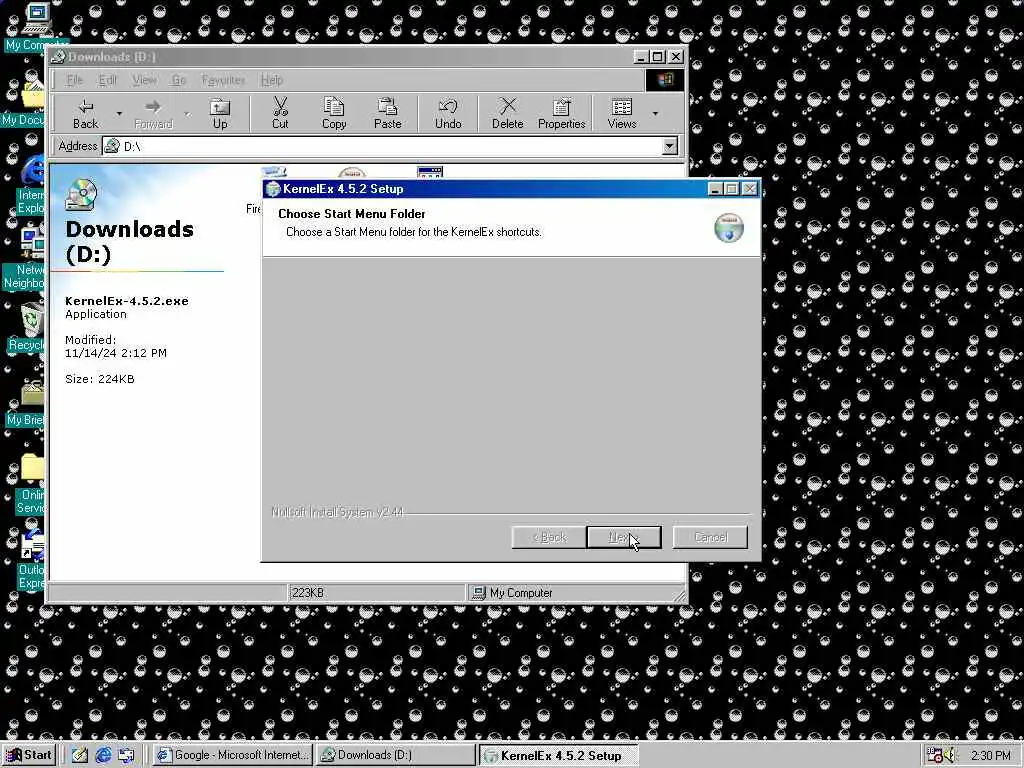Viewport: 1024px width, 768px height.
Task: Click the Downloads window title bar icon
Action: pyautogui.click(x=58, y=57)
